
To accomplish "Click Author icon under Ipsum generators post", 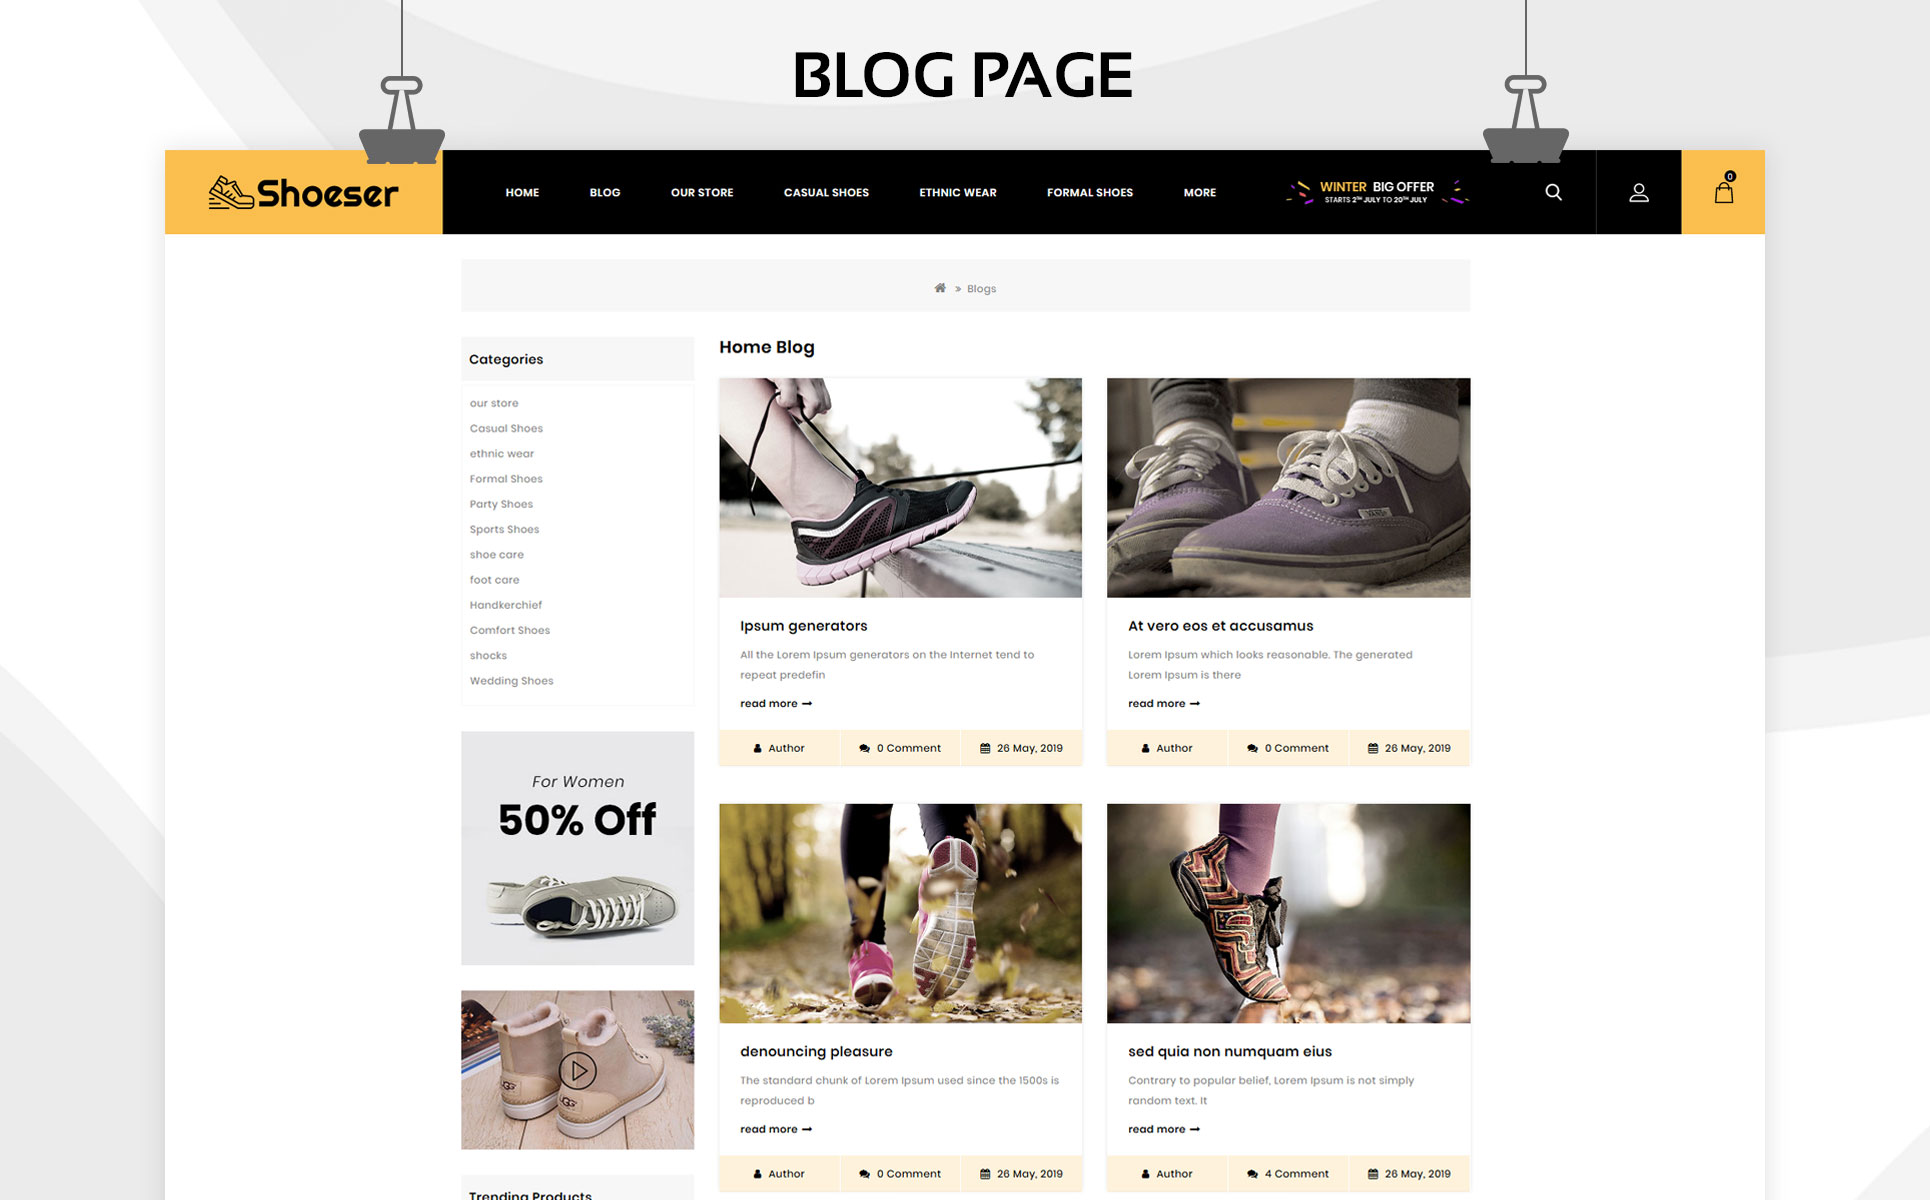I will (x=757, y=748).
